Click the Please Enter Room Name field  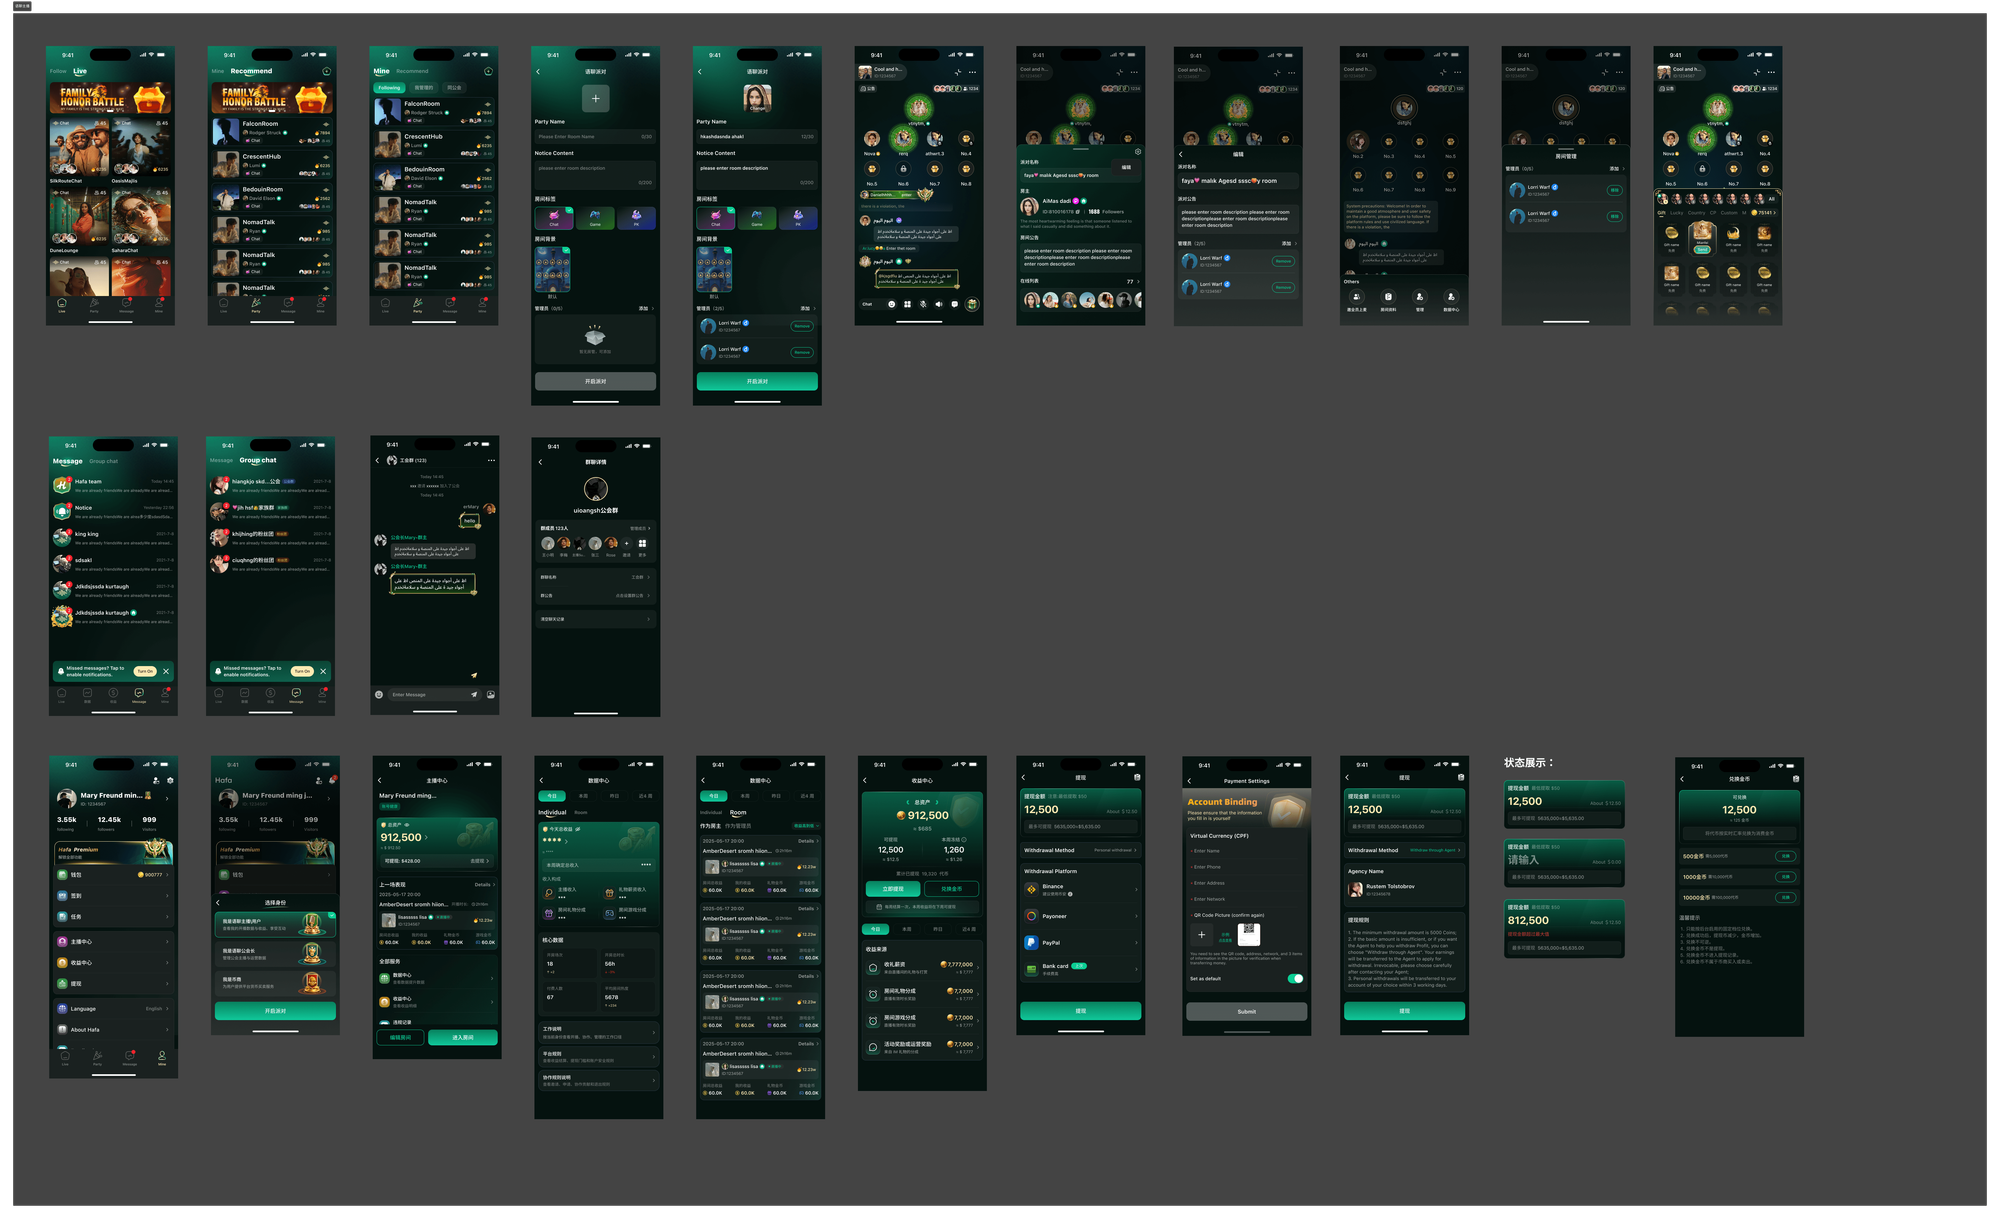coord(595,136)
